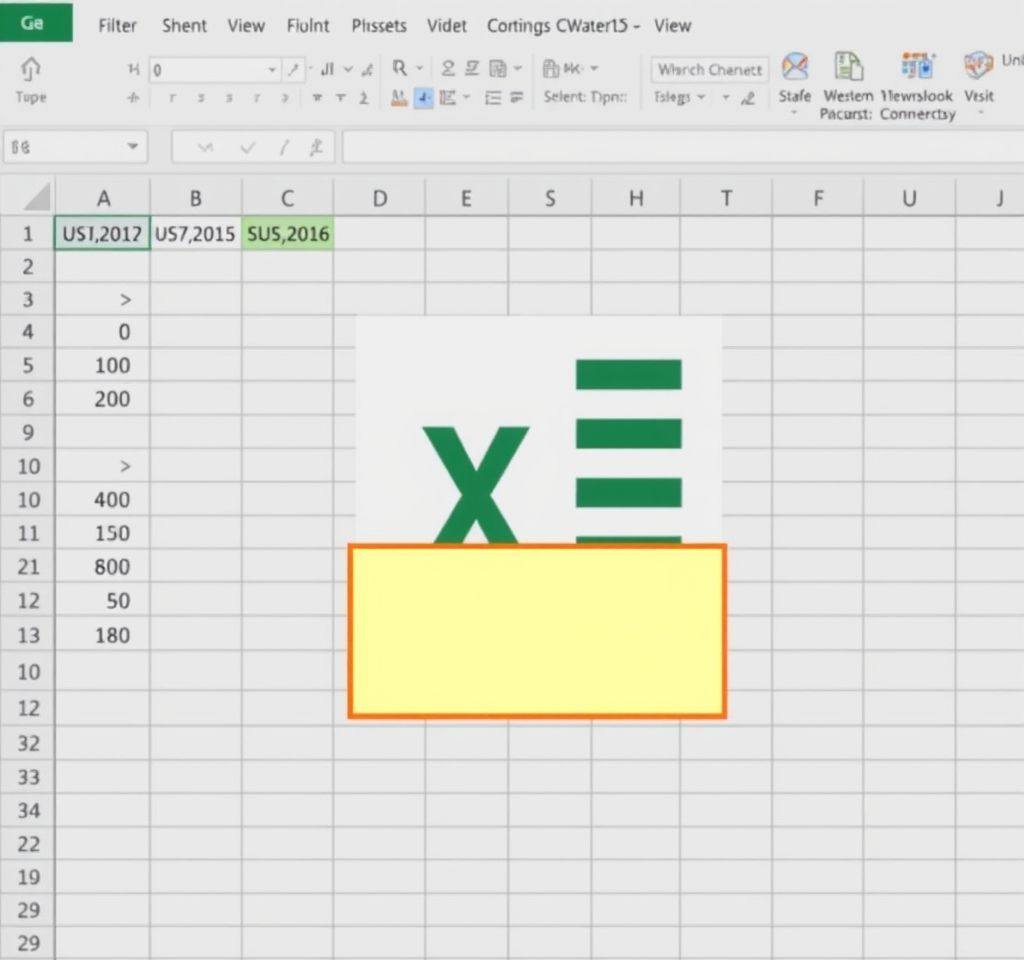1024x960 pixels.
Task: Click the orange-underlined A font color icon
Action: point(399,98)
